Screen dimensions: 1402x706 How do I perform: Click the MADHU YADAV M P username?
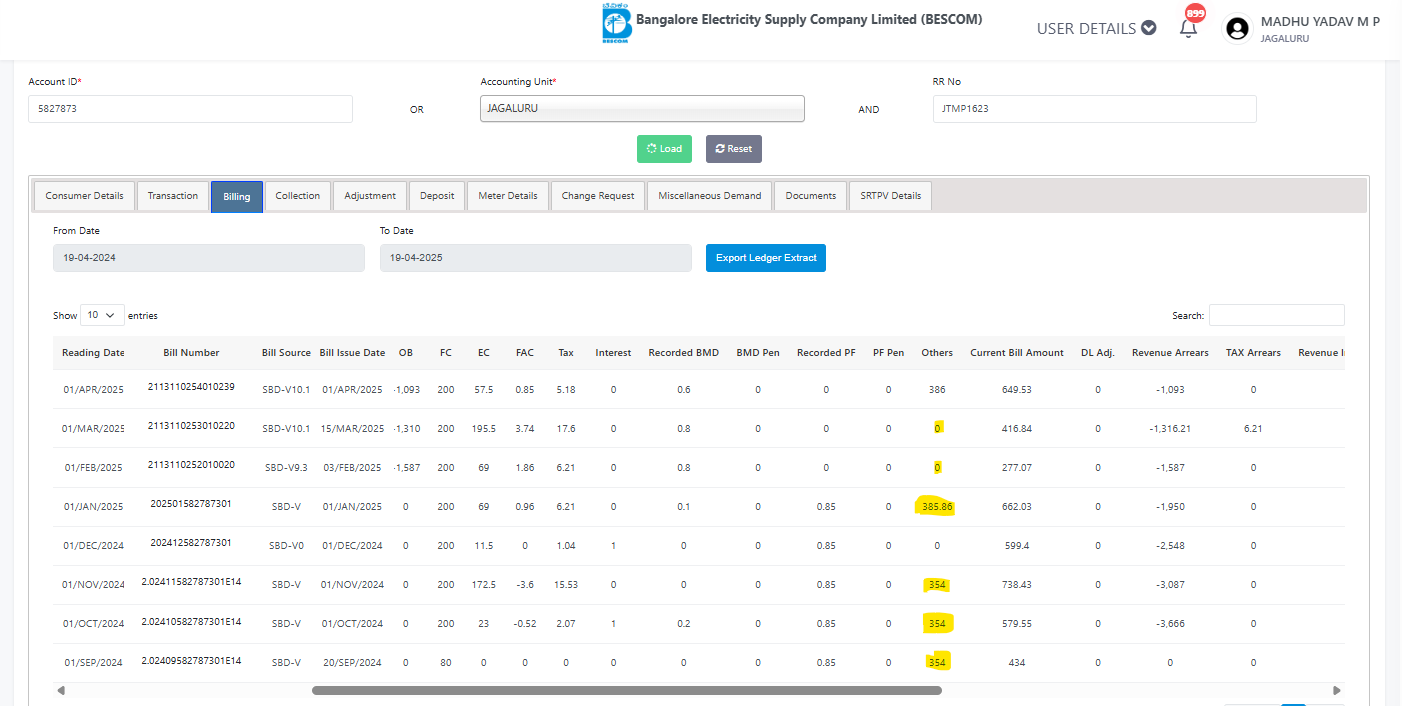[1320, 21]
